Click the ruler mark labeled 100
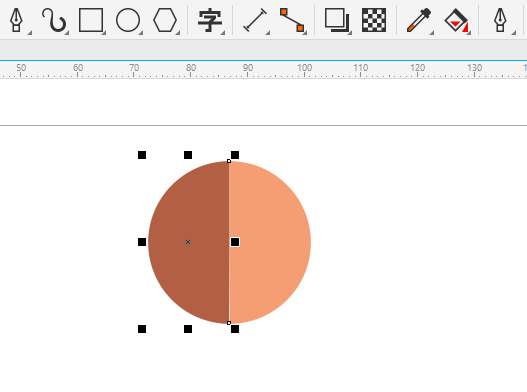 pyautogui.click(x=305, y=68)
